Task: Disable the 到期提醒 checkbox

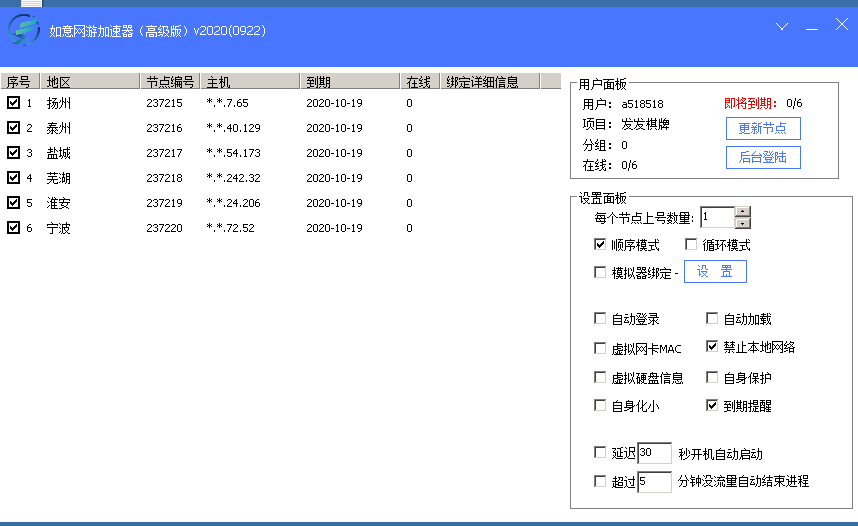Action: 712,405
